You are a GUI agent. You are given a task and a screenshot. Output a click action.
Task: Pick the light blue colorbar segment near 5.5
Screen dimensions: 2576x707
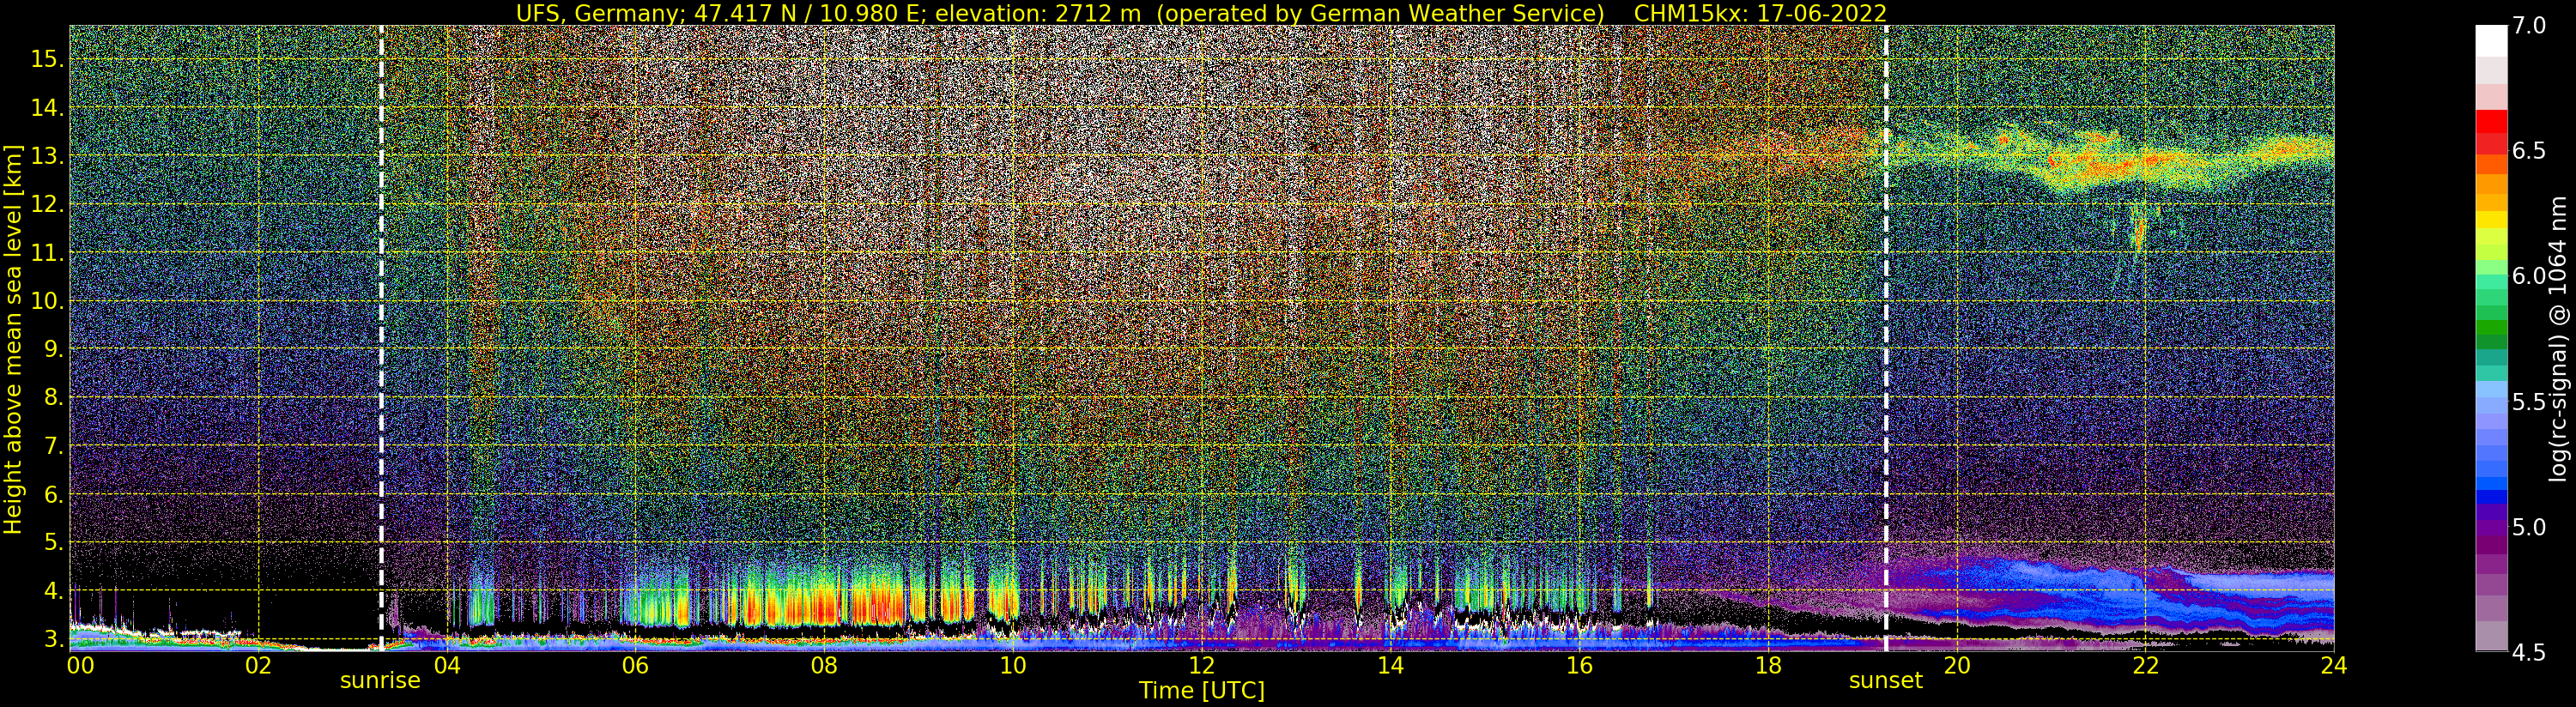click(x=2491, y=405)
